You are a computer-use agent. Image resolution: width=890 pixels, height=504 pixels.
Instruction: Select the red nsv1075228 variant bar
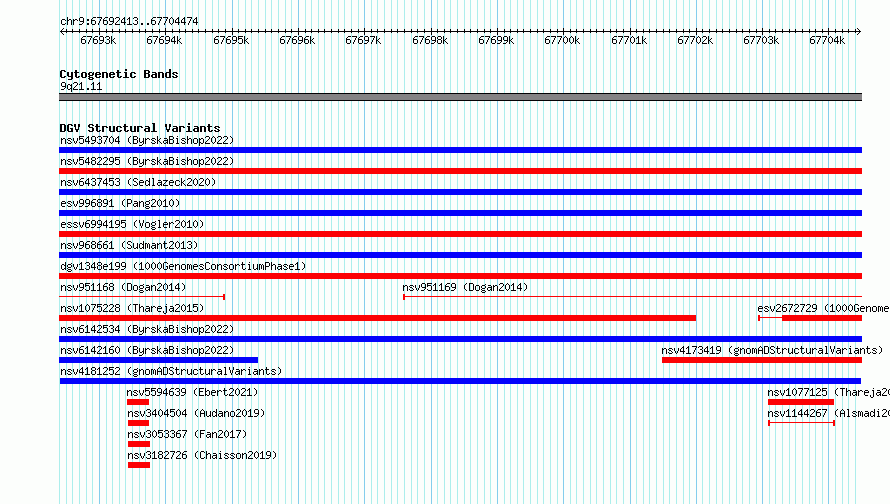(x=377, y=318)
